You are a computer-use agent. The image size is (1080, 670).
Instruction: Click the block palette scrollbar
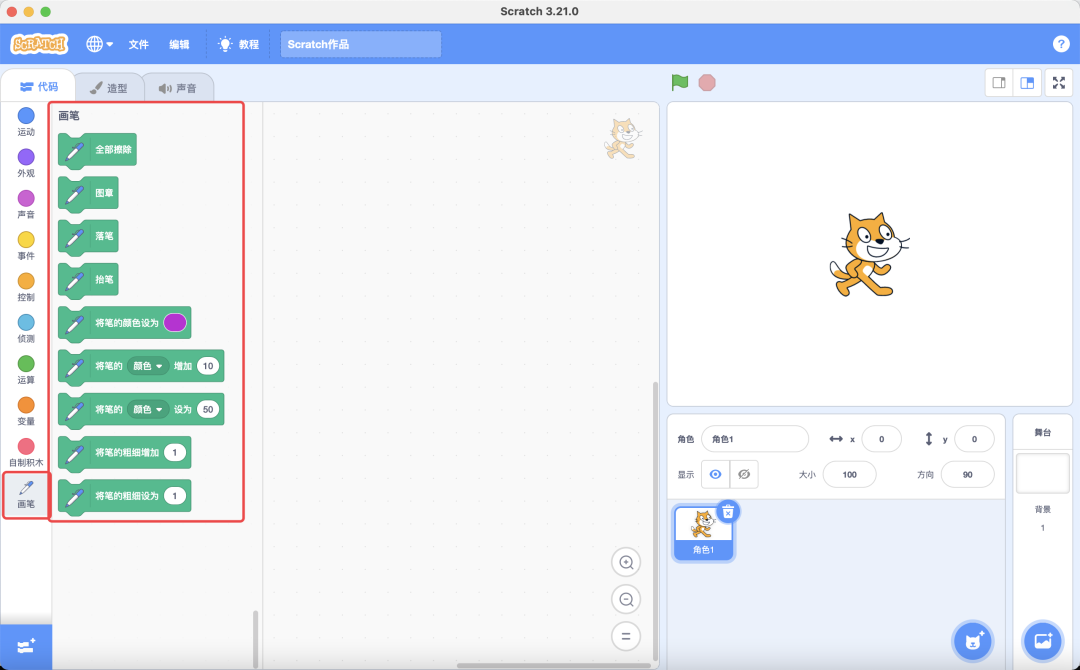(256, 639)
